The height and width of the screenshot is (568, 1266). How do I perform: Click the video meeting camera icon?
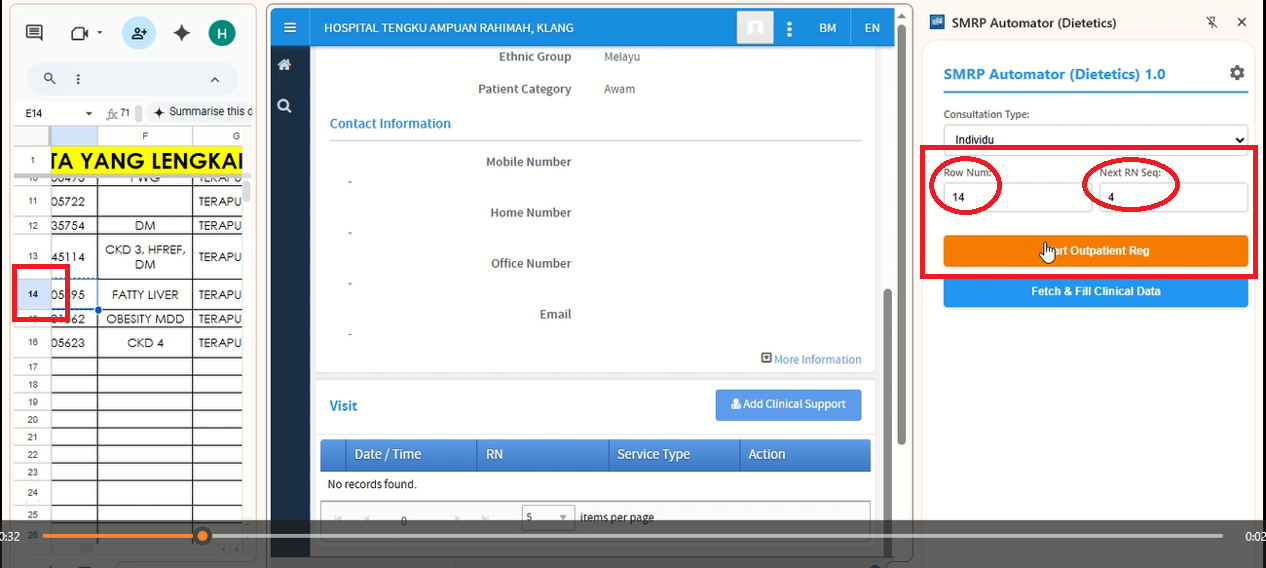click(x=80, y=33)
